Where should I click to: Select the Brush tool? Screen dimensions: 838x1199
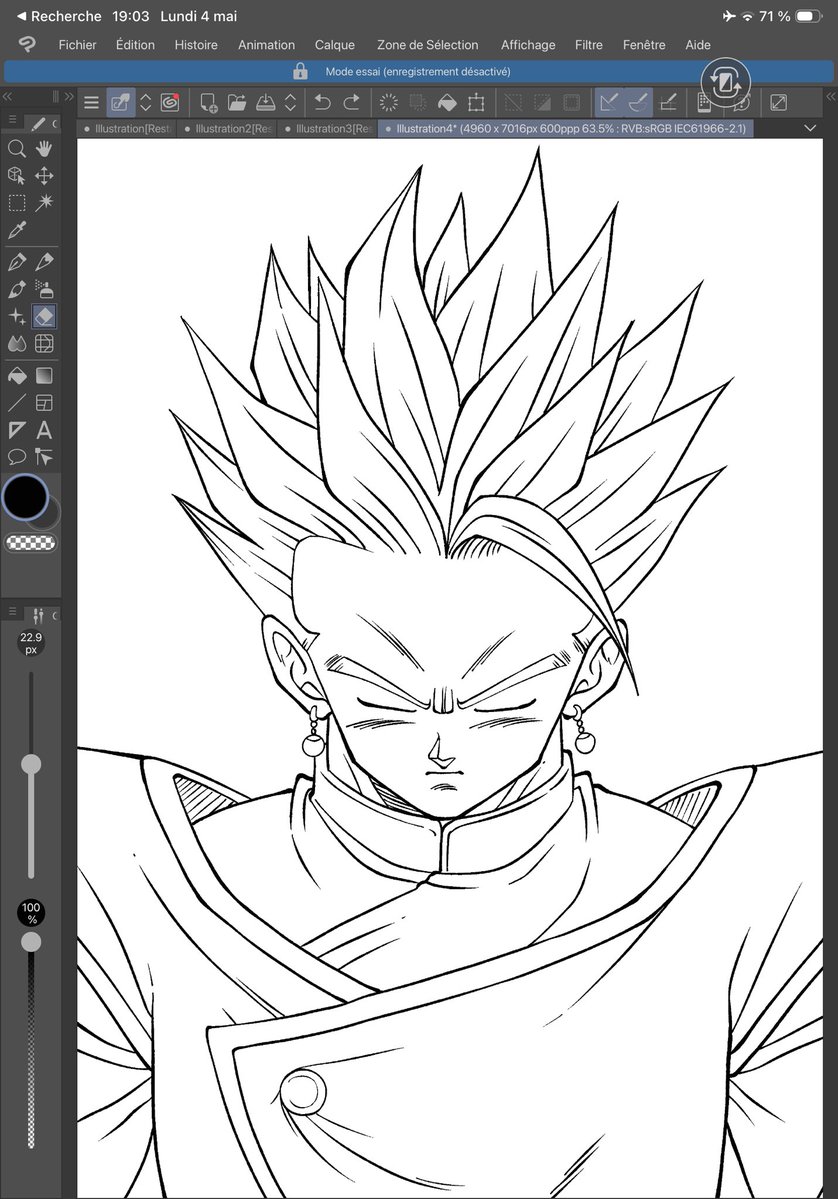tap(17, 290)
